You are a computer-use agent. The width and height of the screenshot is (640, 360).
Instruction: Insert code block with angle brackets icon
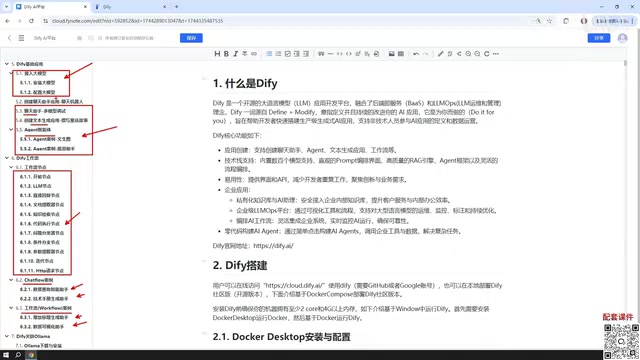click(349, 54)
